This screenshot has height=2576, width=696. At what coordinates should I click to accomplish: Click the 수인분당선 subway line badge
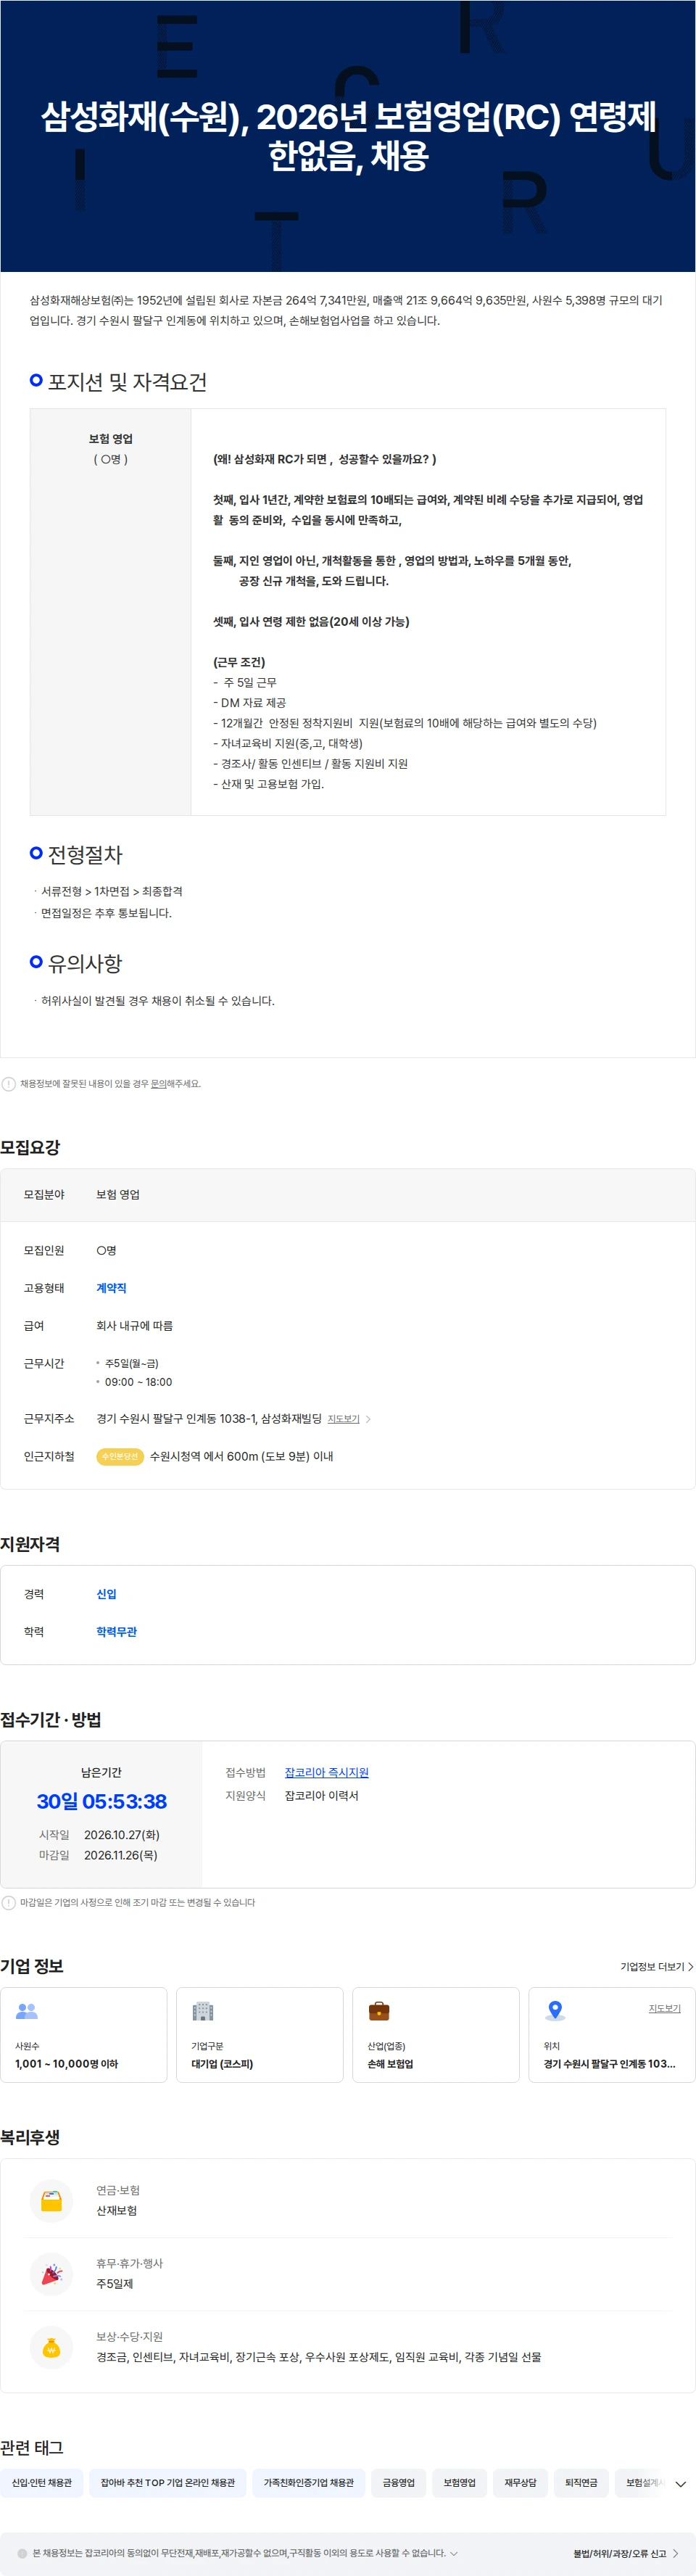pos(120,1457)
